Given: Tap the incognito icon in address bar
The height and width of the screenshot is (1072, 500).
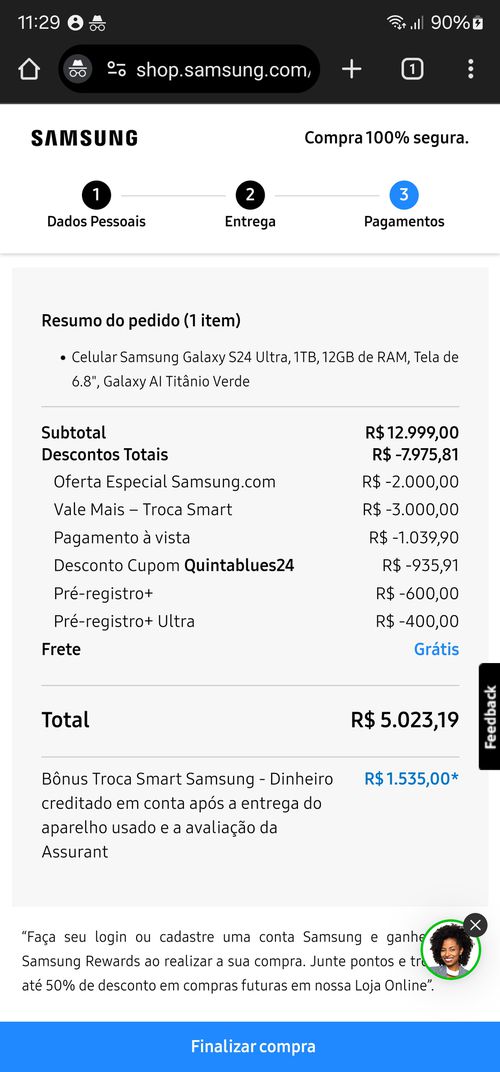Looking at the screenshot, I should [78, 69].
